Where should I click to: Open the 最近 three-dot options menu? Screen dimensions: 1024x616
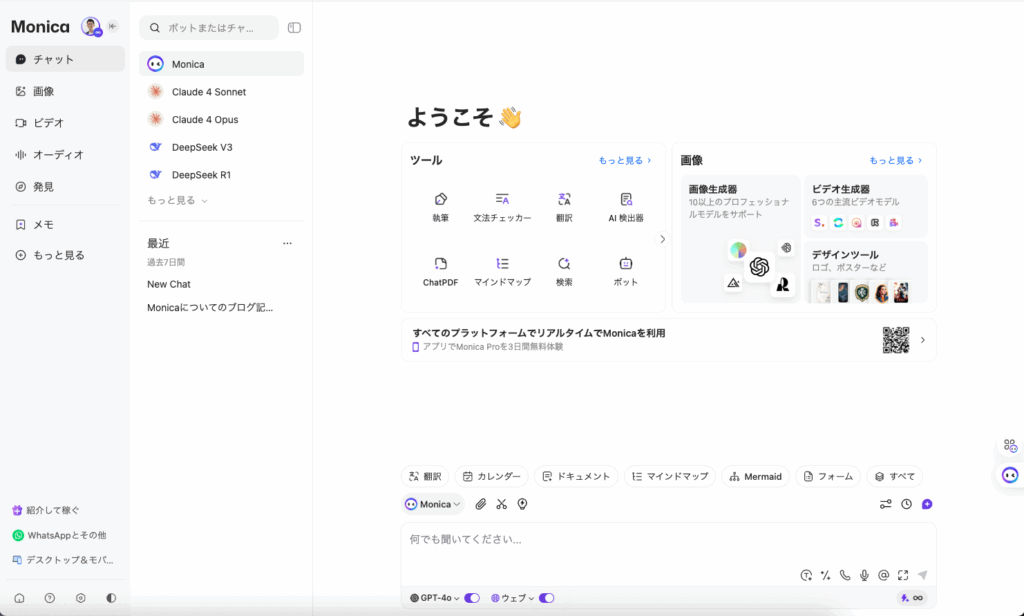[287, 243]
